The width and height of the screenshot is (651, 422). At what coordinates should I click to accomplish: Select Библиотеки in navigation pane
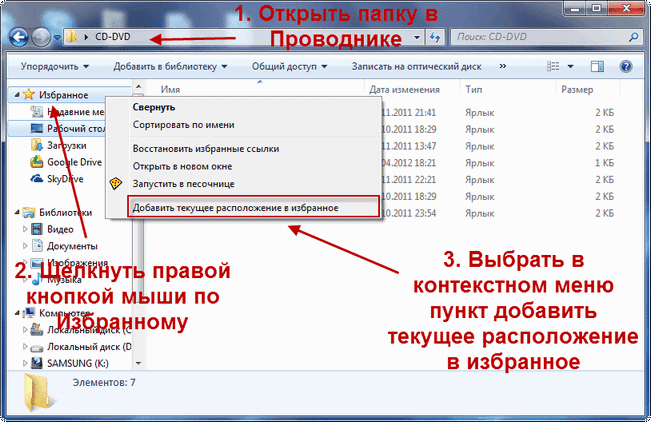(x=66, y=213)
